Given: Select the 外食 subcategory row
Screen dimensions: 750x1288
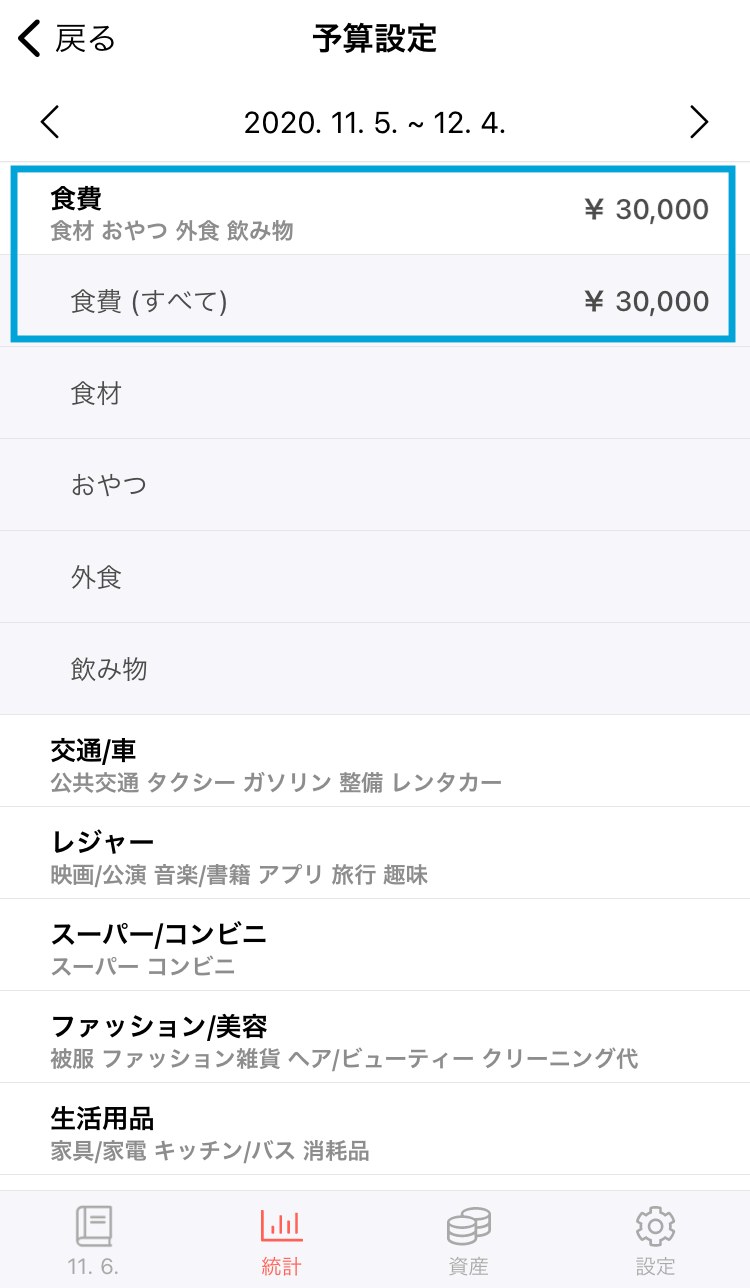Looking at the screenshot, I should [x=375, y=577].
